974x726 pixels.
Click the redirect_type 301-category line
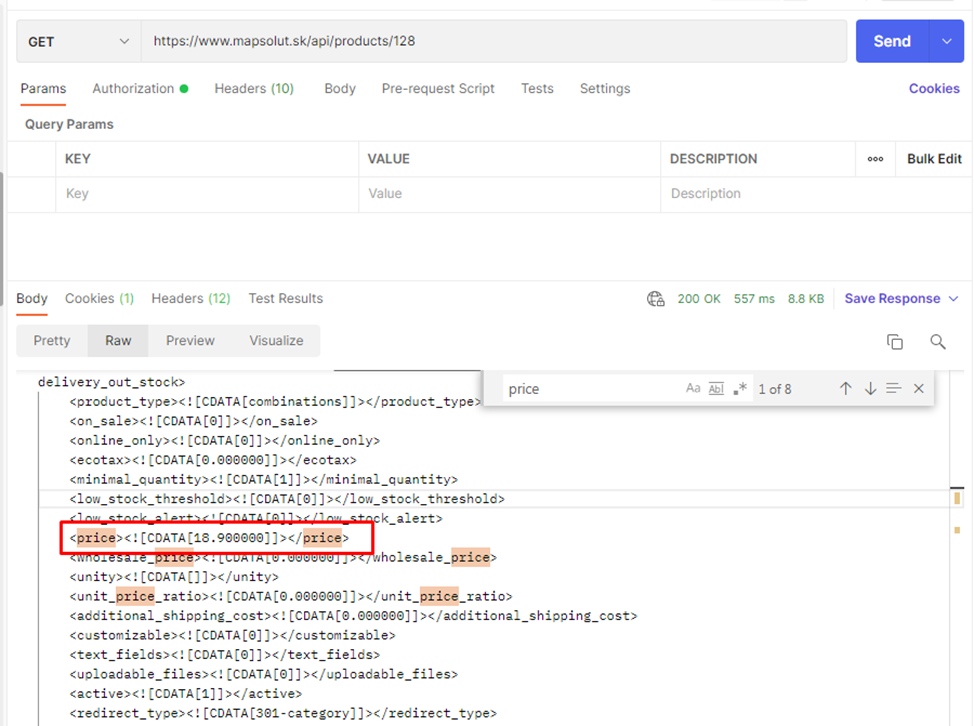[x=283, y=713]
